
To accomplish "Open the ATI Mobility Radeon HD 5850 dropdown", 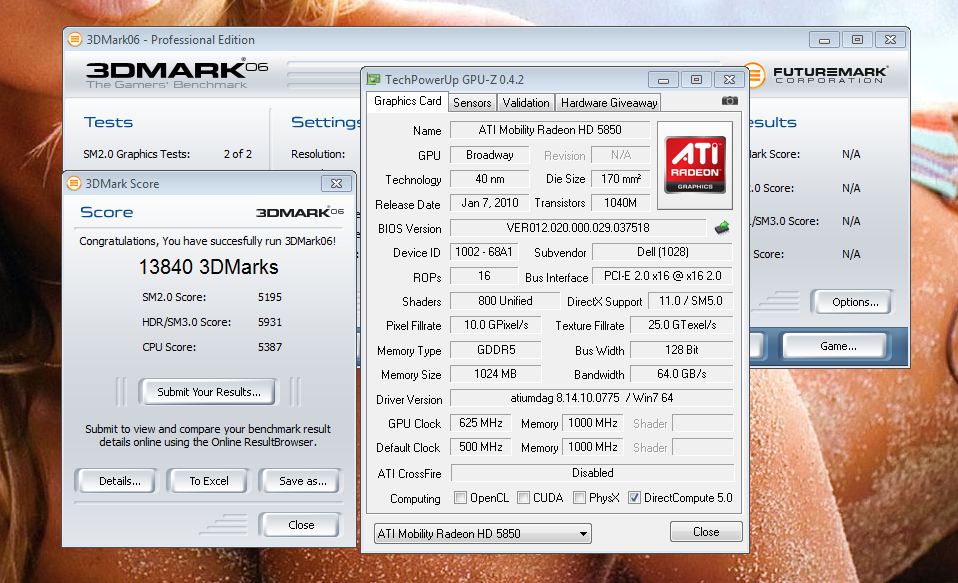I will click(483, 534).
